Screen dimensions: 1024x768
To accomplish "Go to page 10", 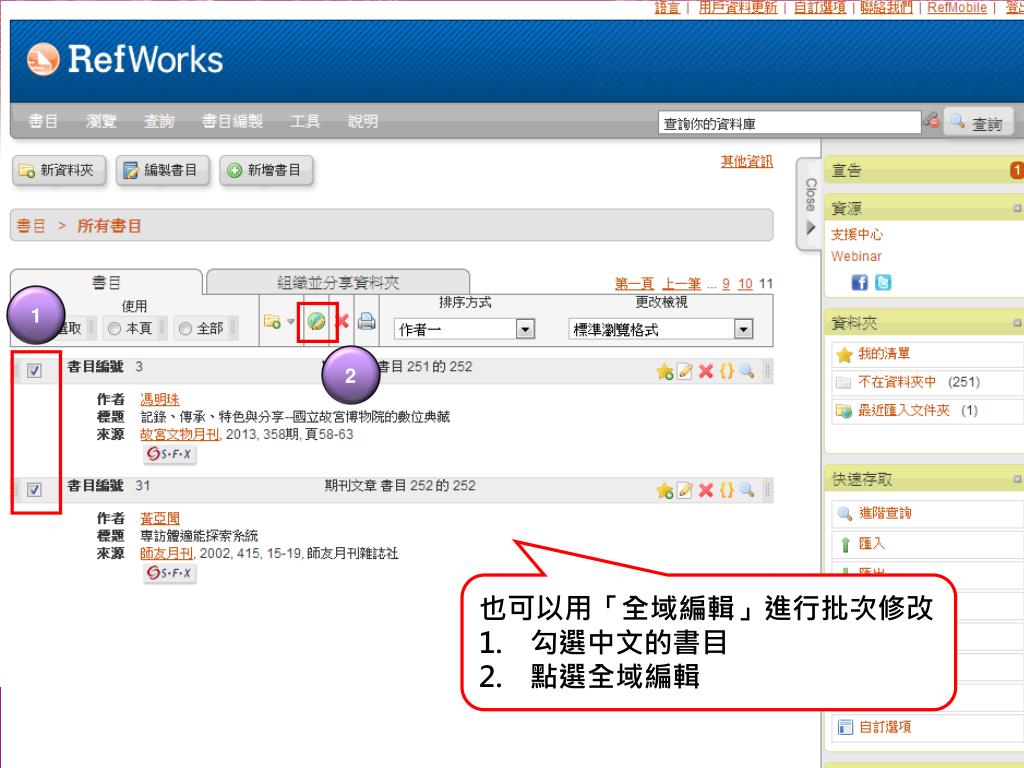I will pyautogui.click(x=745, y=283).
